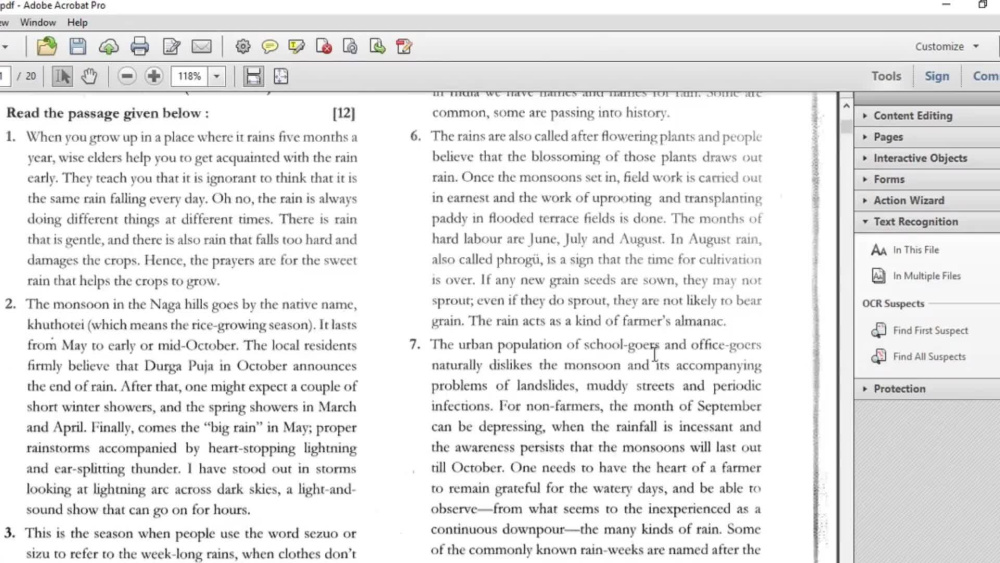Switch to the Sign pane tab

click(x=937, y=76)
